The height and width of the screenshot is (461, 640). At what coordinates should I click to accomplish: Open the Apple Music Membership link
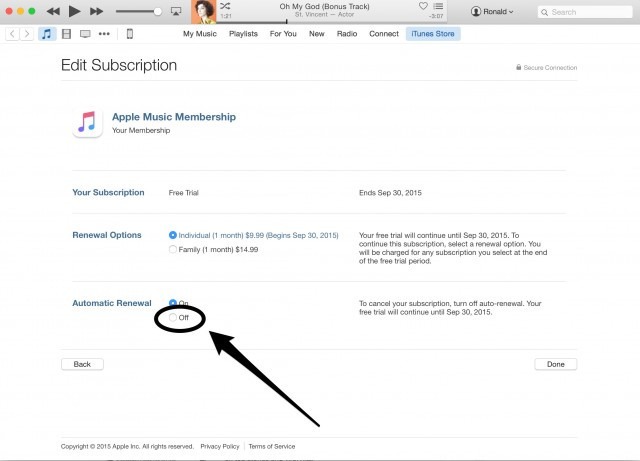(174, 117)
